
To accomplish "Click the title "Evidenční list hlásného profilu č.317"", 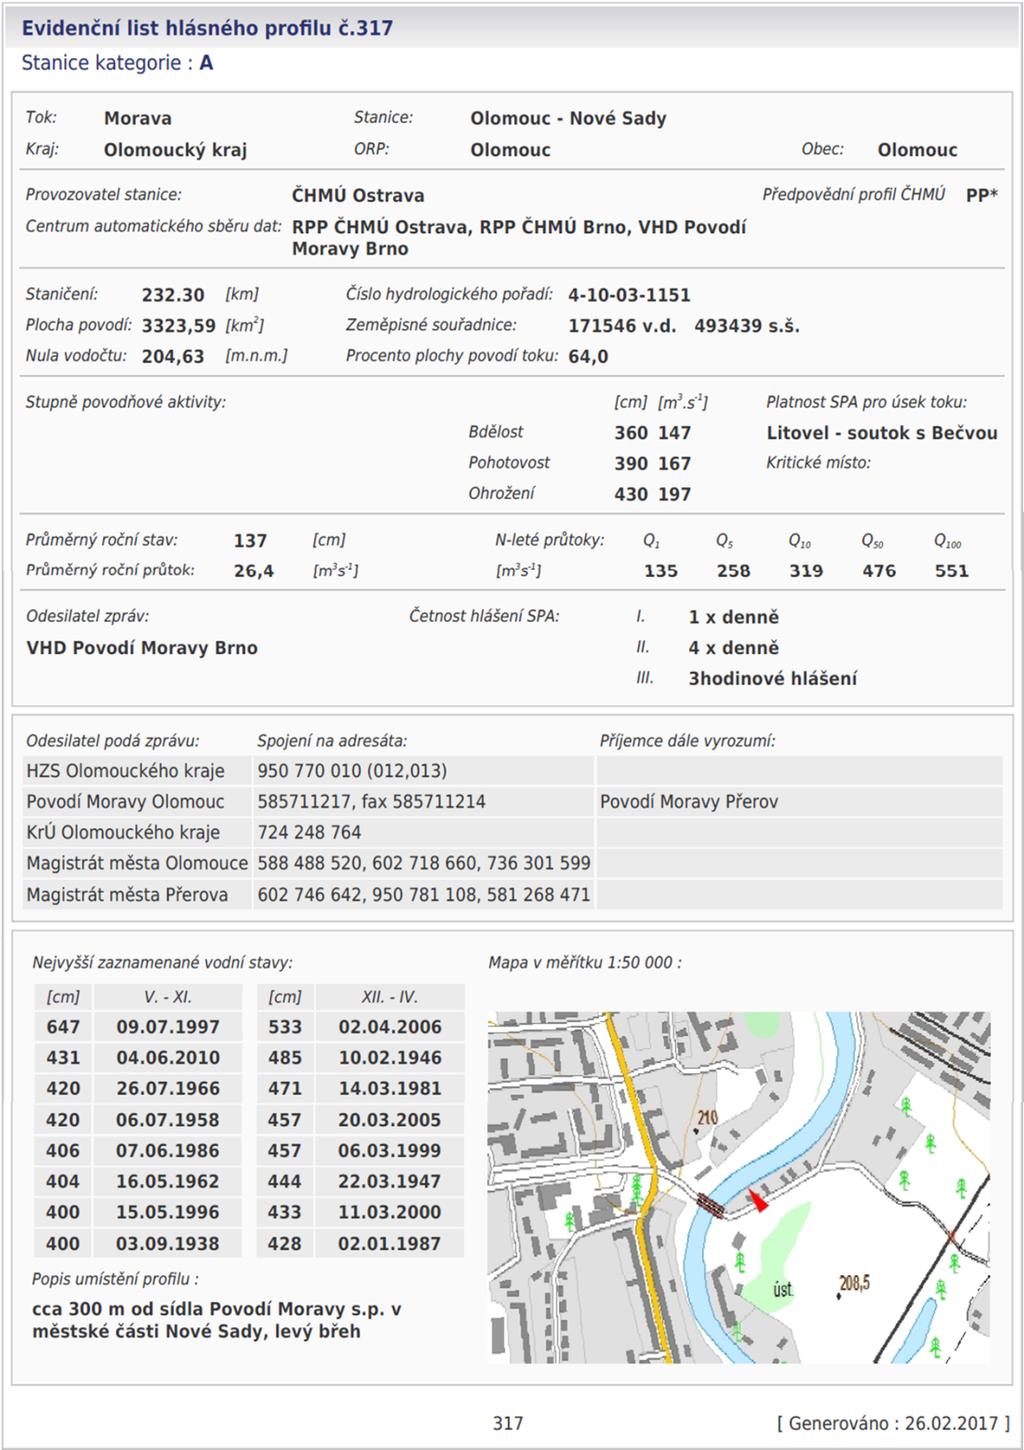I will coord(207,28).
